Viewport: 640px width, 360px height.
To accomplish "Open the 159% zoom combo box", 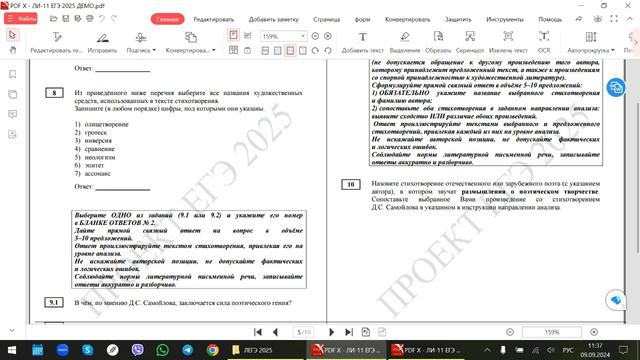I will 283,36.
